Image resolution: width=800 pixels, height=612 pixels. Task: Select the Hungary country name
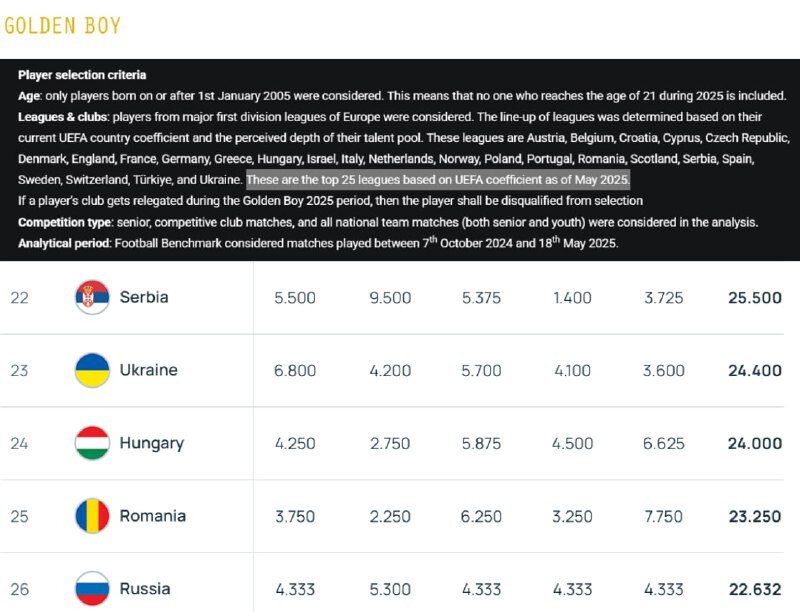point(152,443)
